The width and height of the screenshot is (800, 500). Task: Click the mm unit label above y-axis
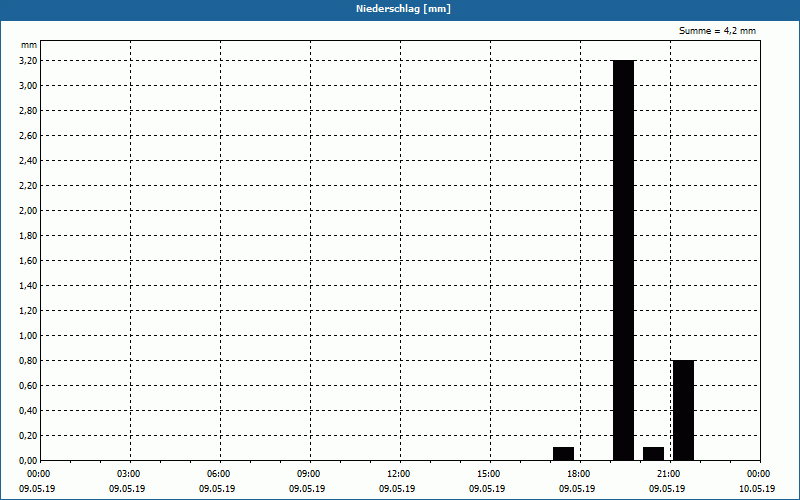[29, 45]
